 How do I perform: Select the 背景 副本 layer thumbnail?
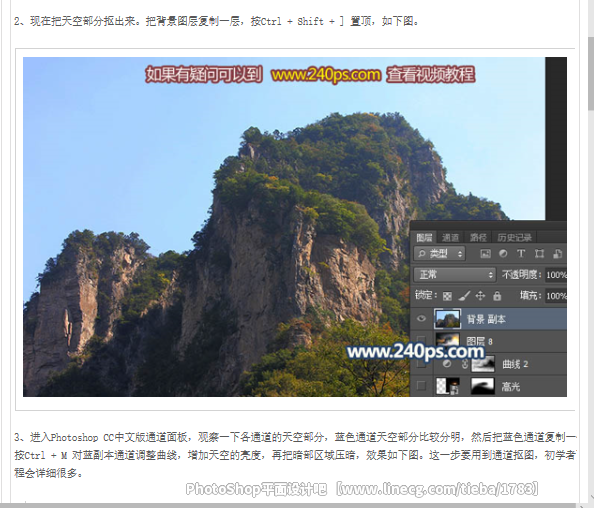click(447, 319)
